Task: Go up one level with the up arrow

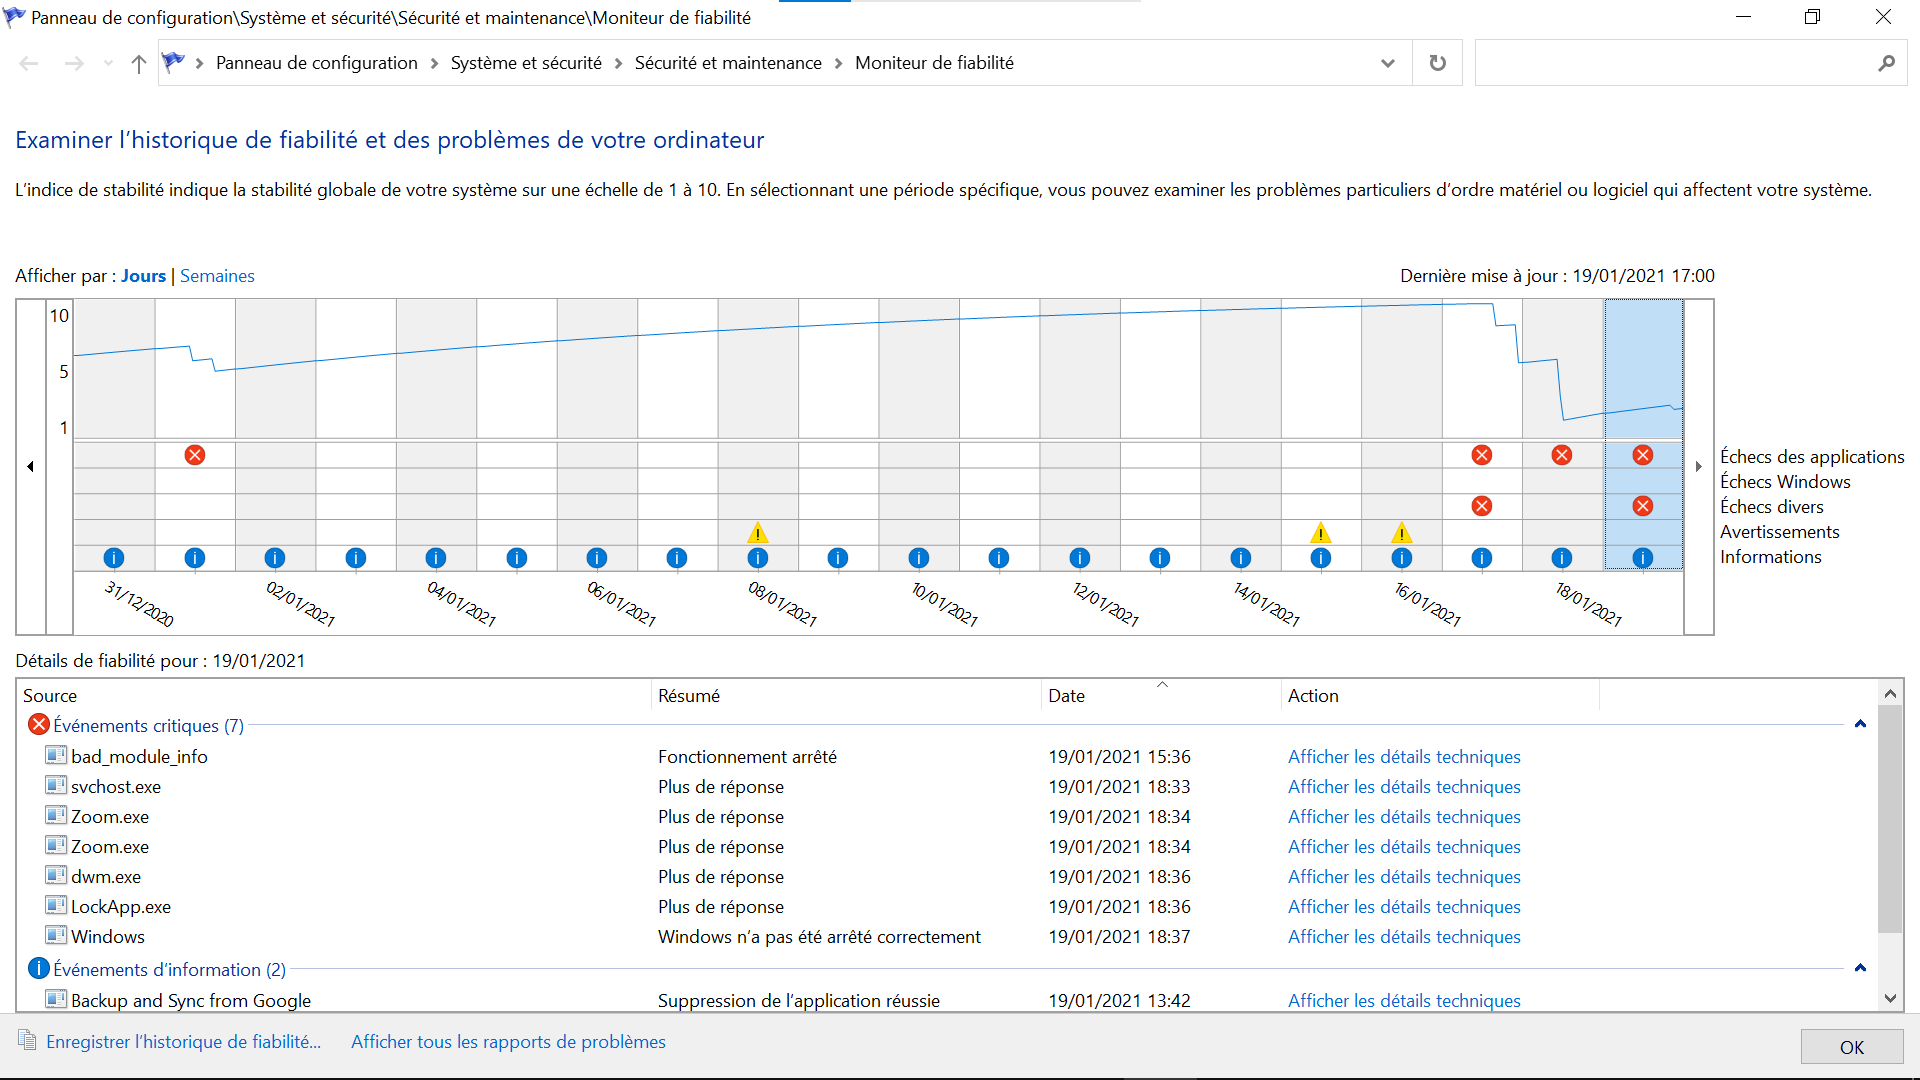Action: pyautogui.click(x=139, y=64)
